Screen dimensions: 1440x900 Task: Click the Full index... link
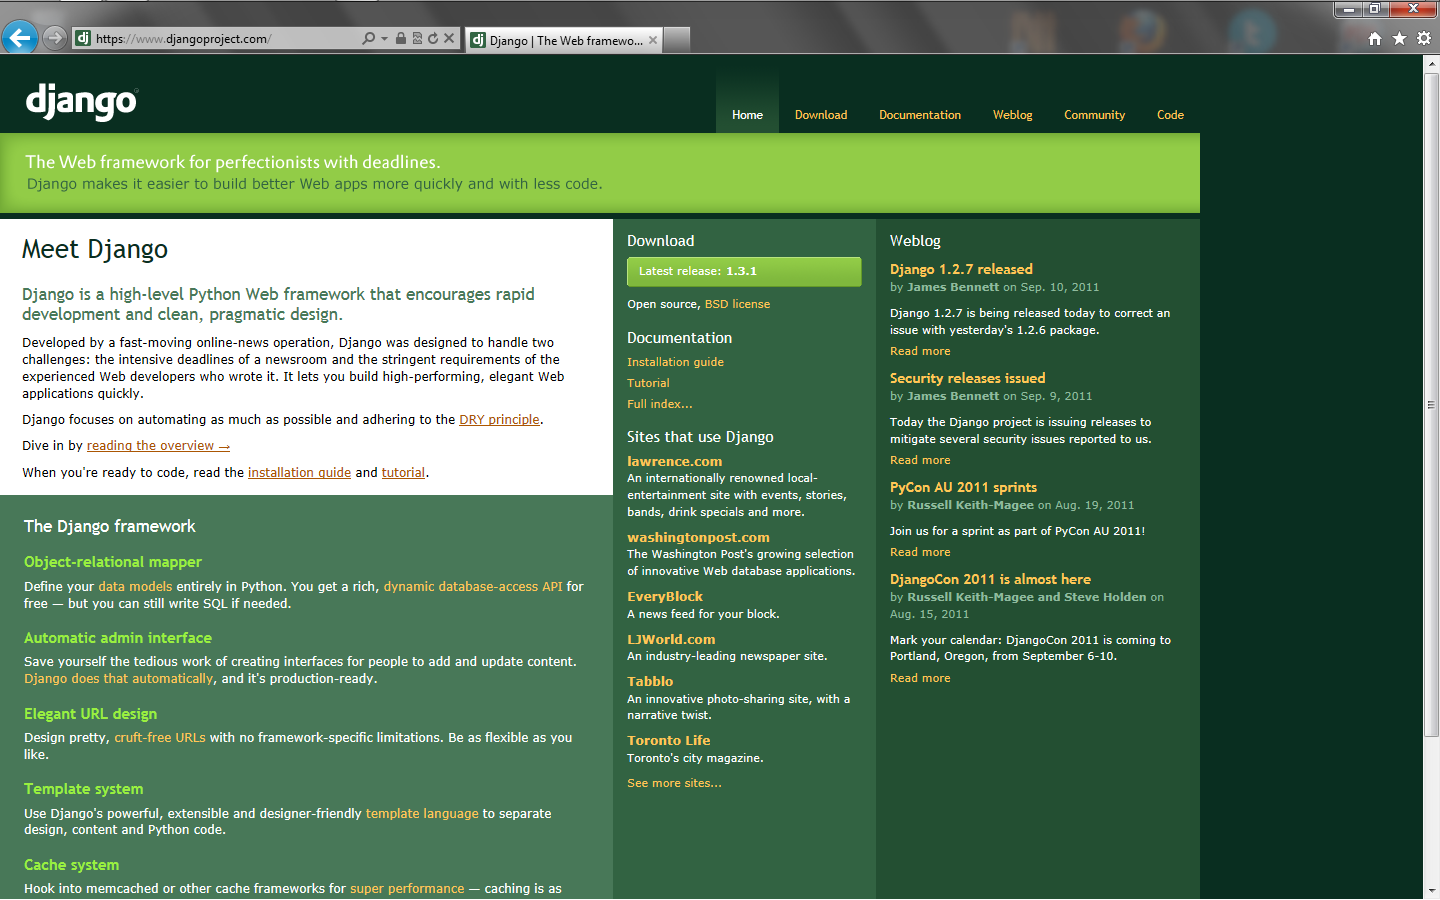(659, 404)
